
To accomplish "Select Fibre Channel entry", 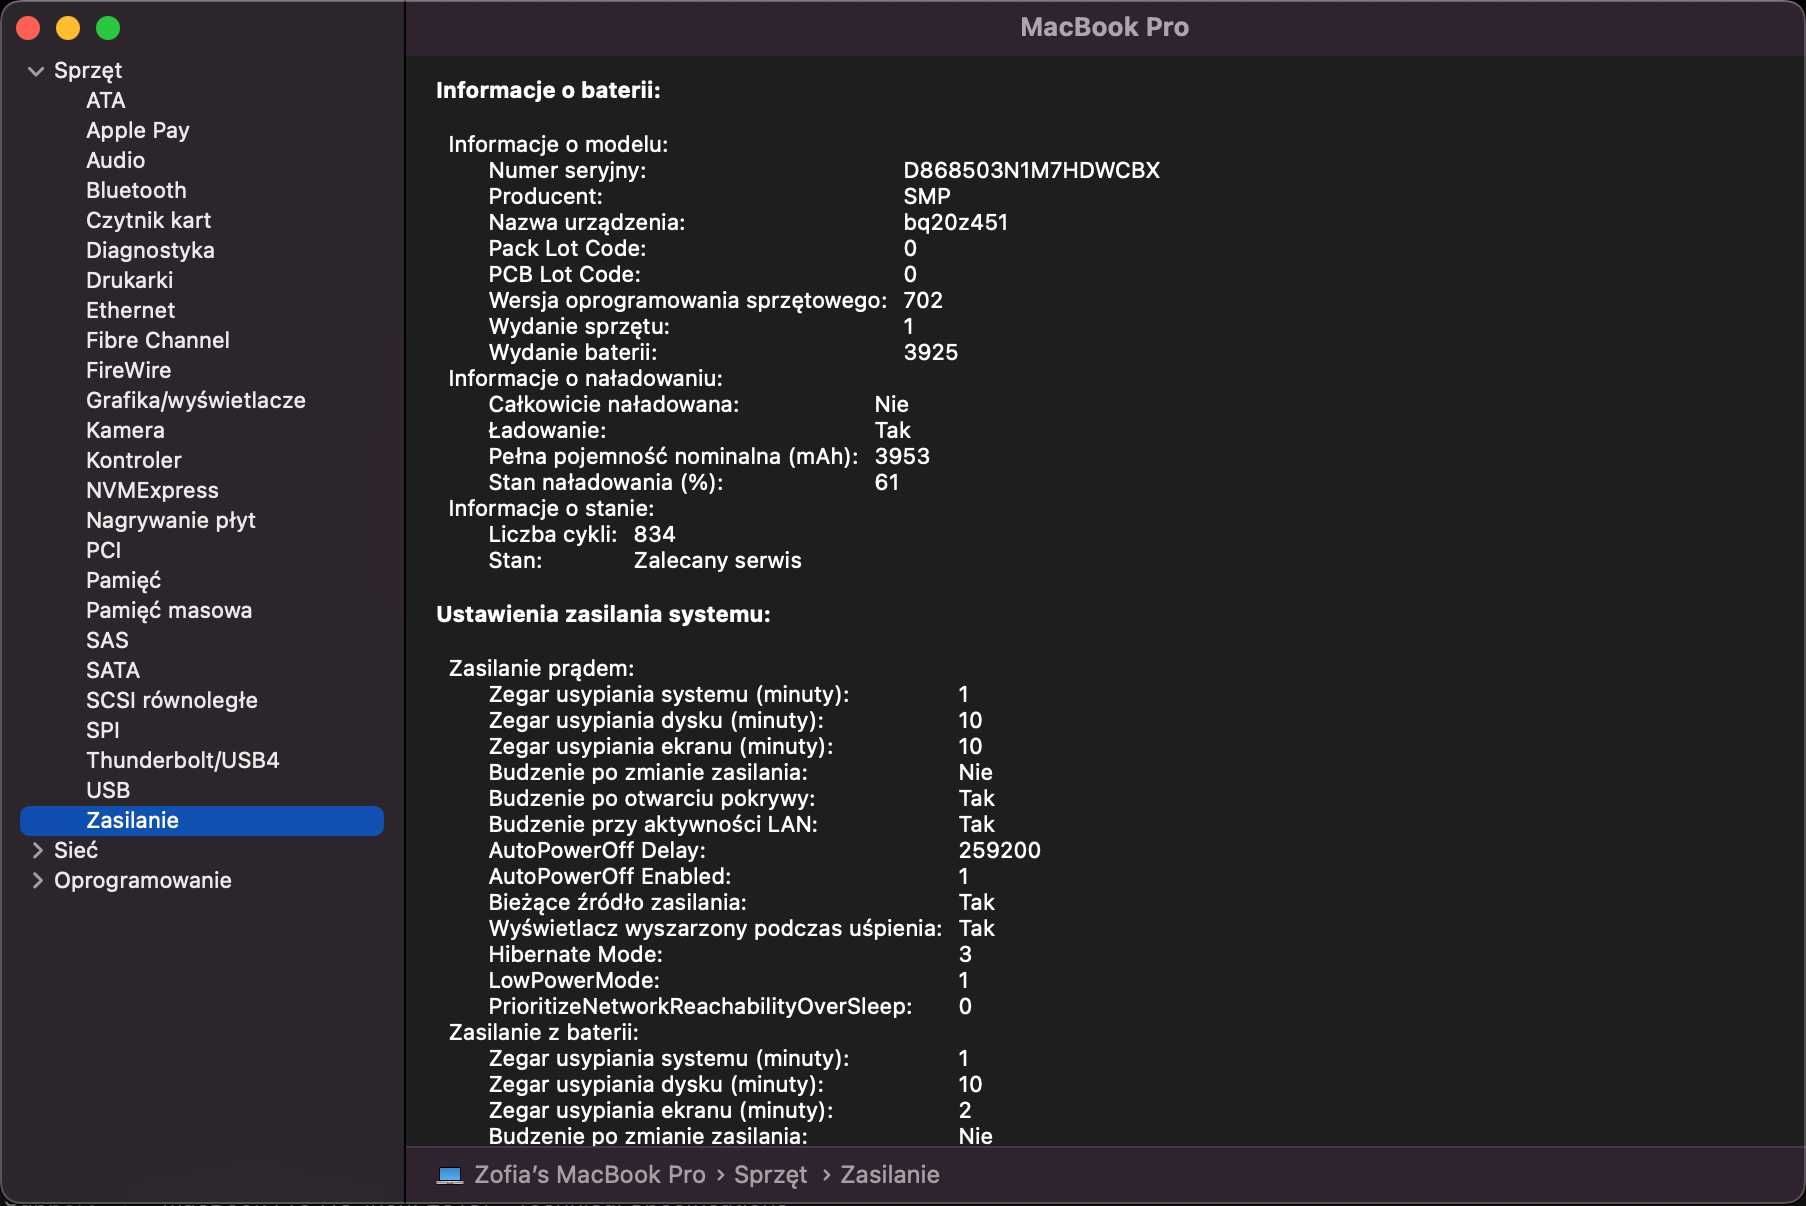I will pyautogui.click(x=158, y=340).
